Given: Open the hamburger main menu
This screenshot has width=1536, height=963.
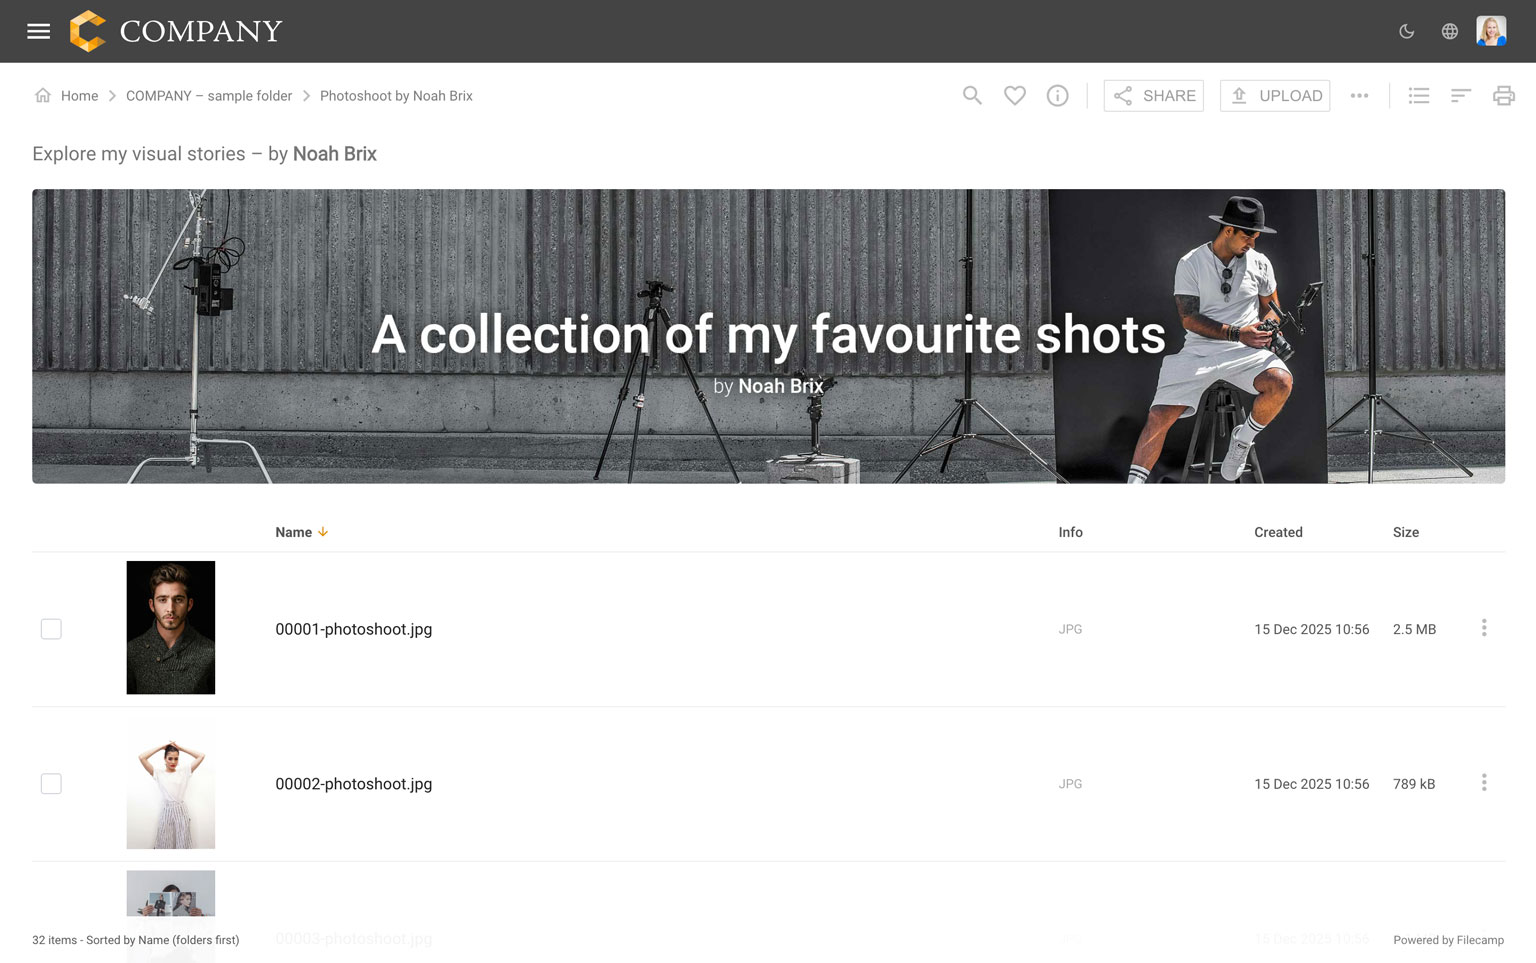Looking at the screenshot, I should [x=38, y=31].
